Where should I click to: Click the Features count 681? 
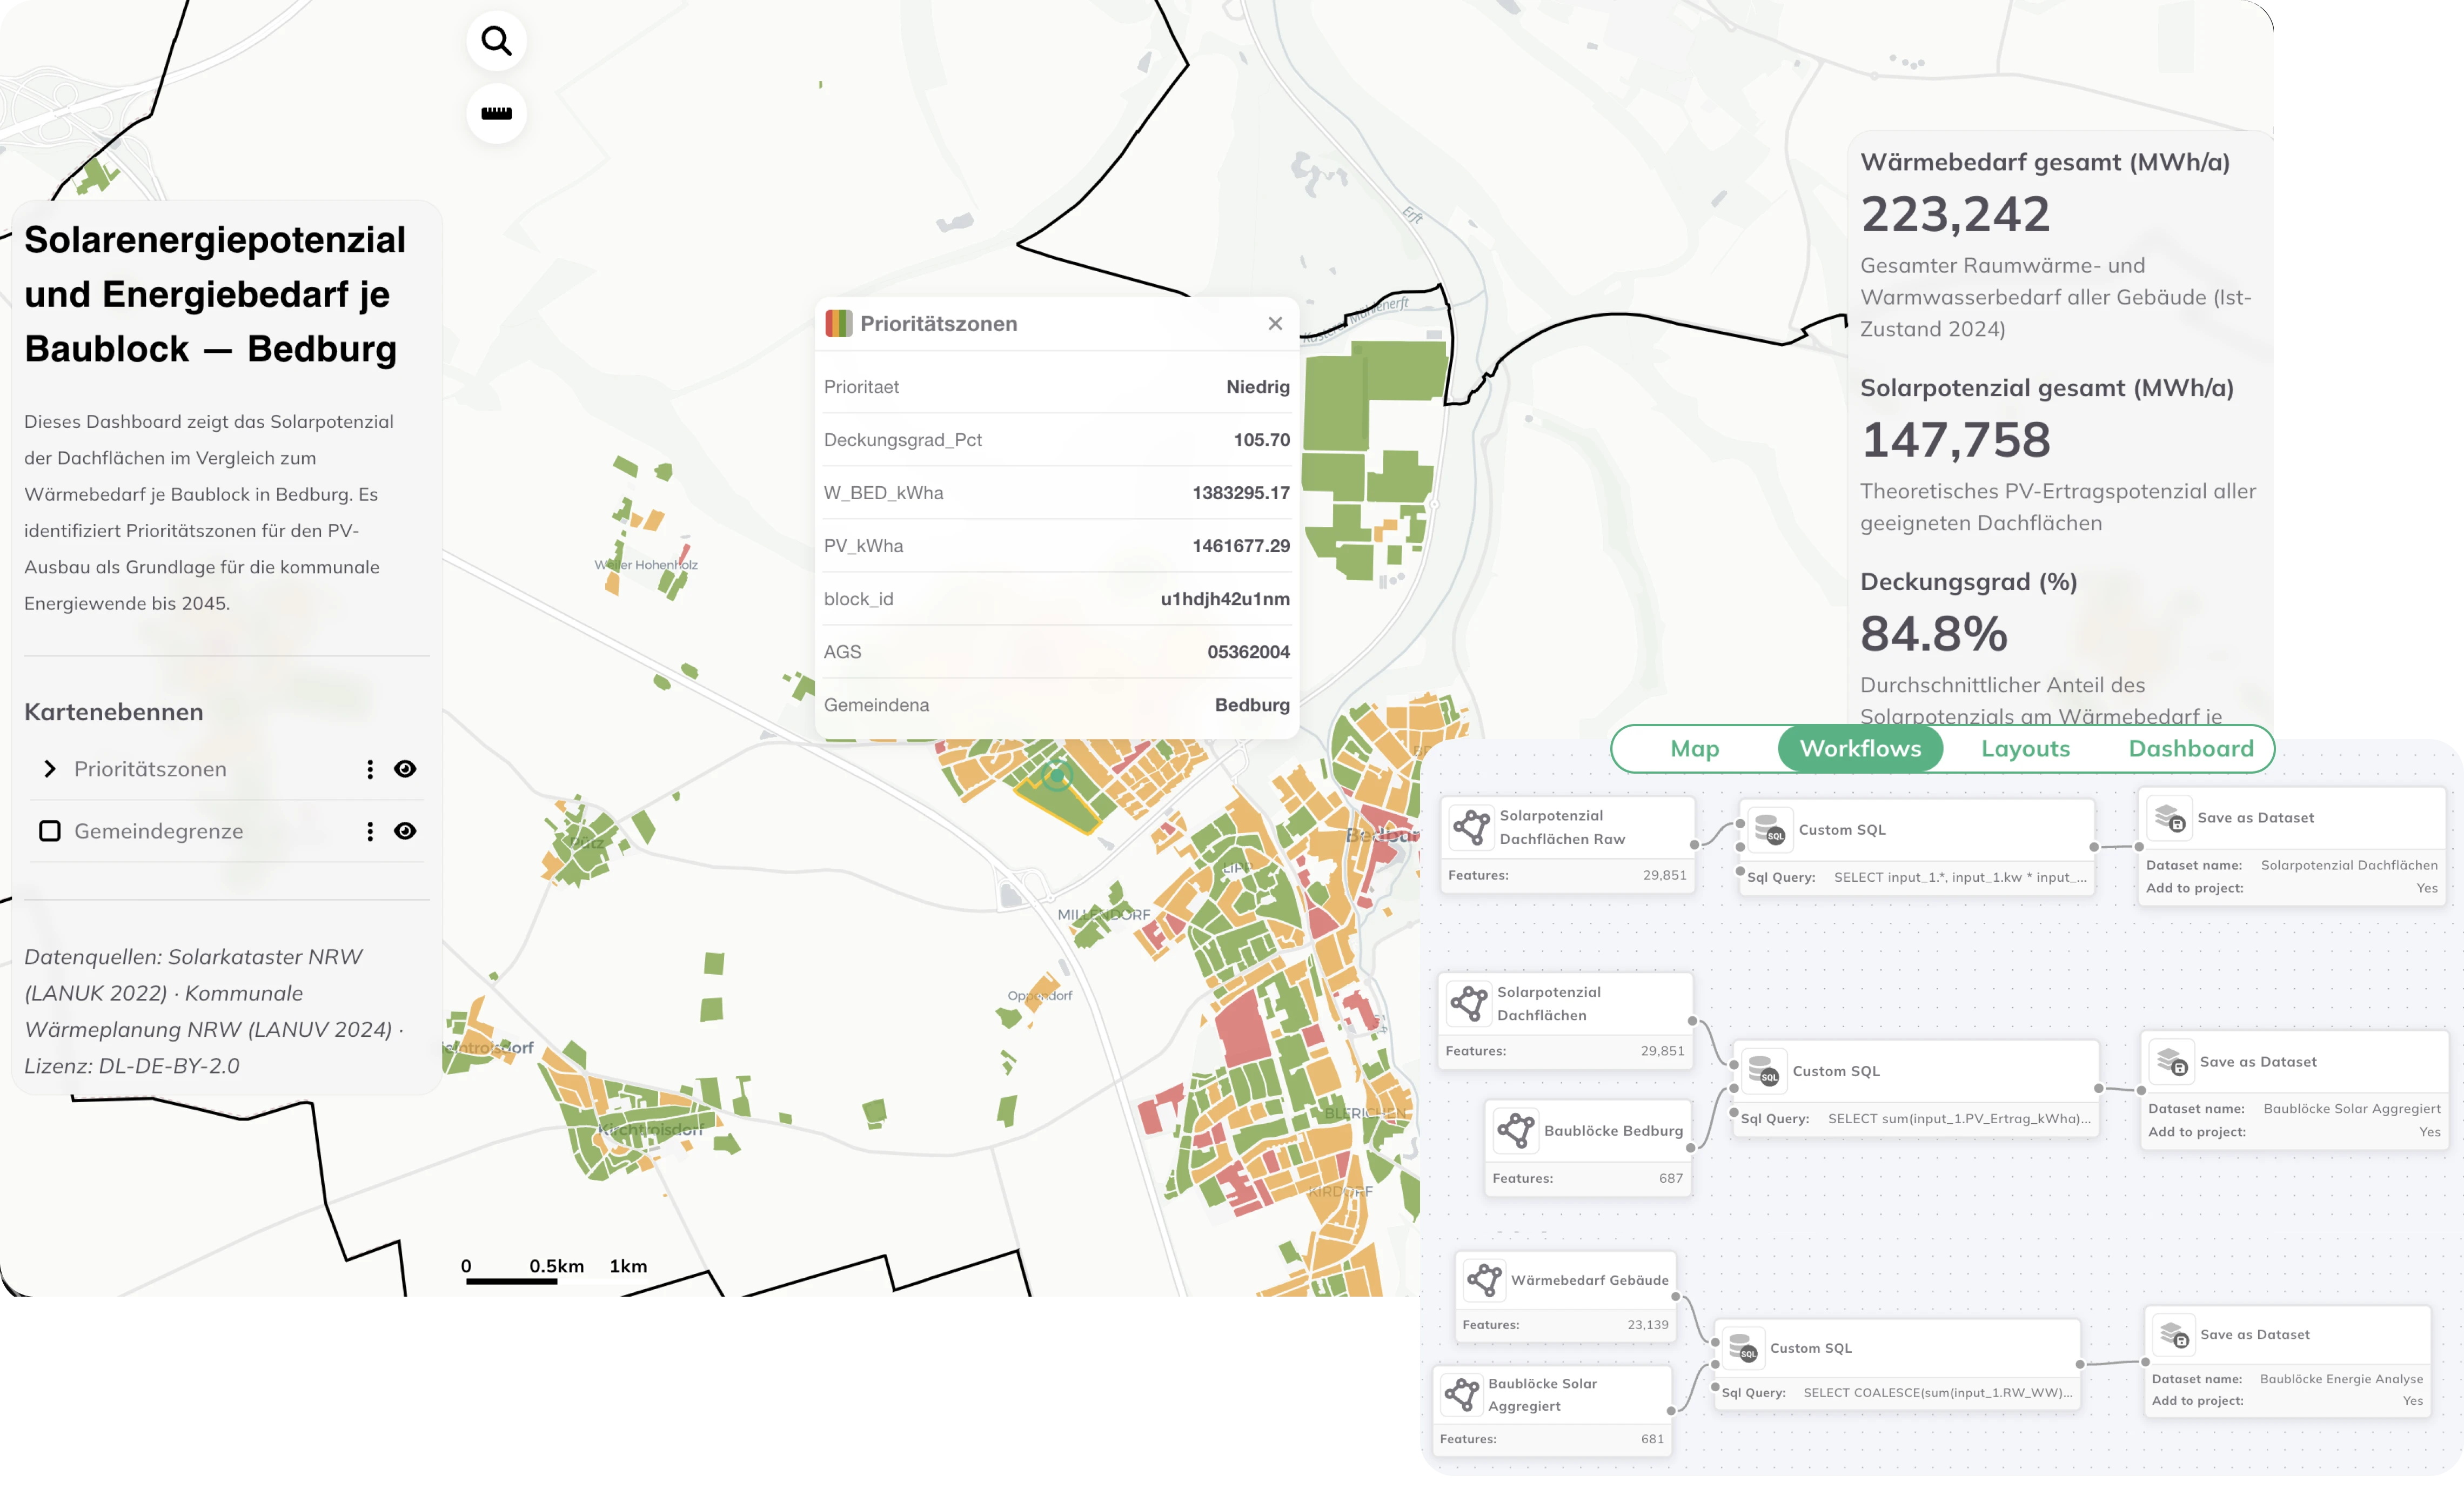[1652, 1439]
